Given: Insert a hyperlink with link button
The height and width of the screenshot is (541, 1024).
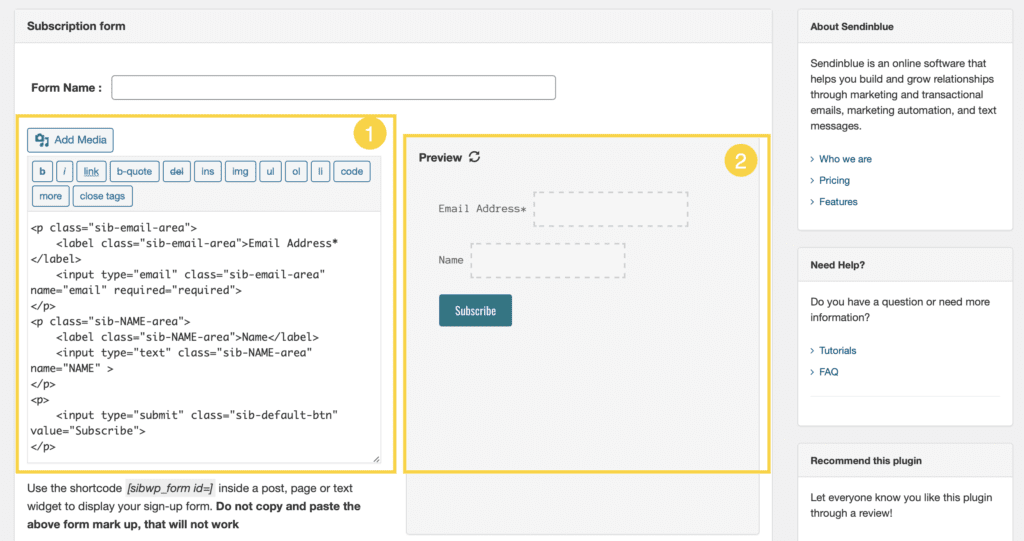Looking at the screenshot, I should pyautogui.click(x=91, y=171).
